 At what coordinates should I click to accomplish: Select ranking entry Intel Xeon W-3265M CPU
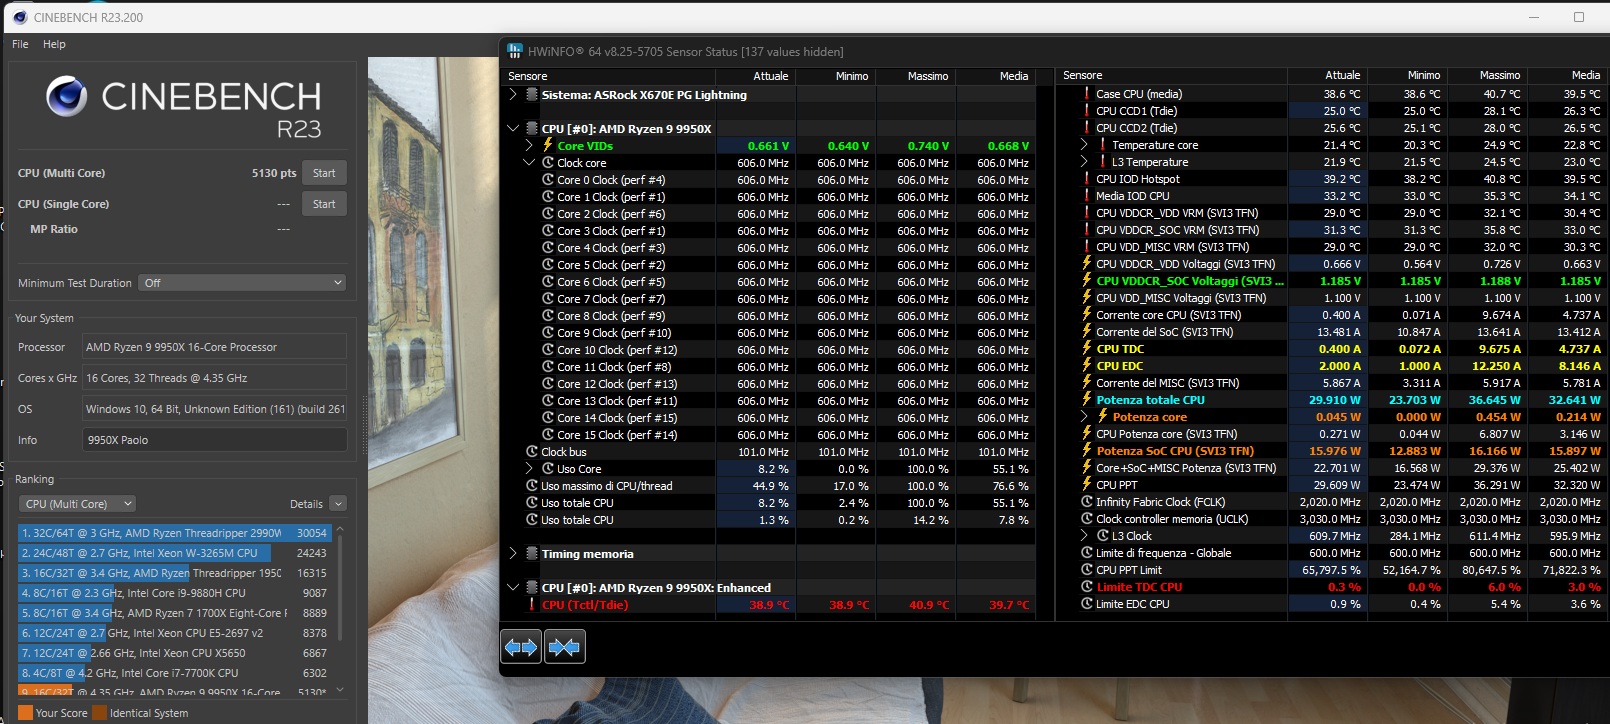pyautogui.click(x=175, y=553)
